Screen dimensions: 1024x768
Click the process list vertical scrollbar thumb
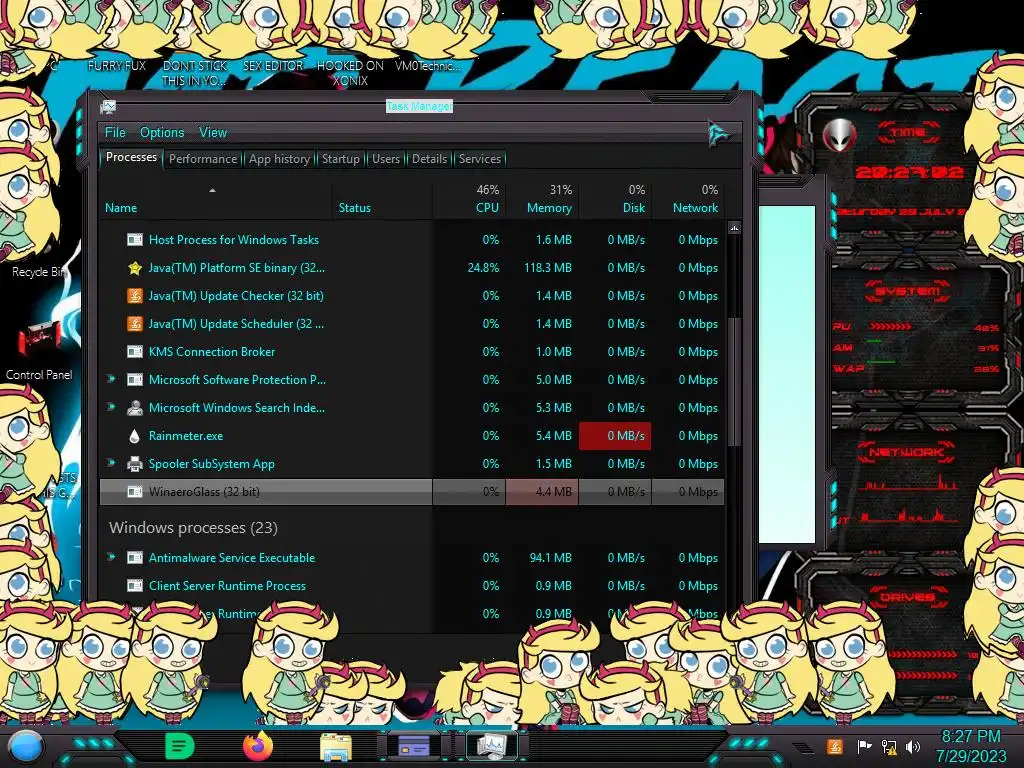pyautogui.click(x=734, y=382)
